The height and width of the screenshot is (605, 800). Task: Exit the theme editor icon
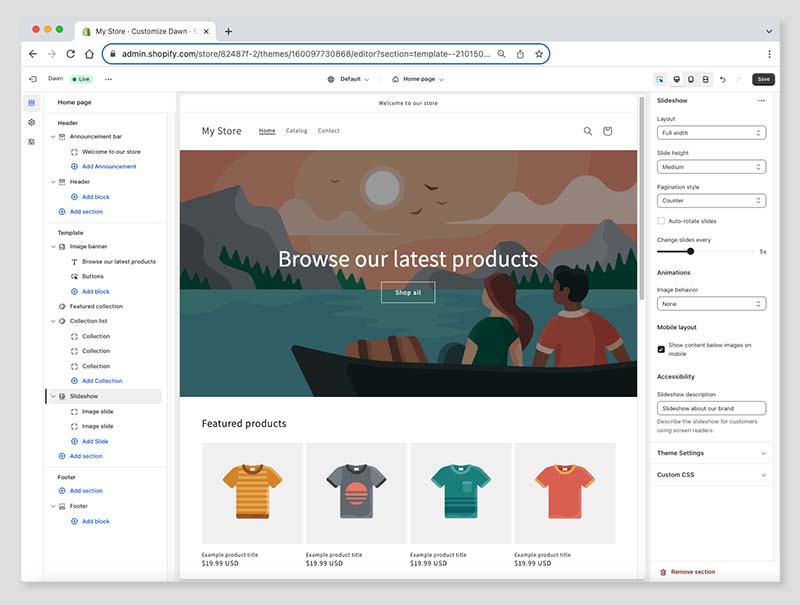[33, 79]
